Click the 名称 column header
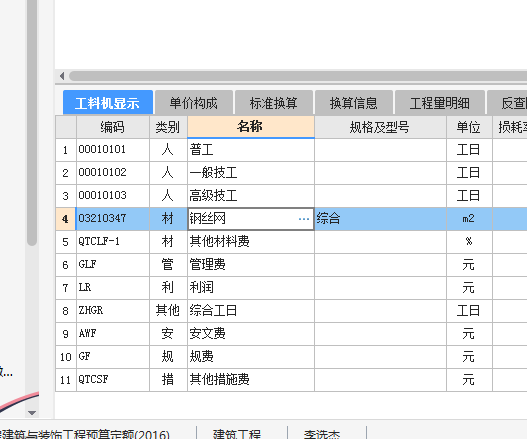Viewport: 527px width, 439px height. (x=251, y=127)
